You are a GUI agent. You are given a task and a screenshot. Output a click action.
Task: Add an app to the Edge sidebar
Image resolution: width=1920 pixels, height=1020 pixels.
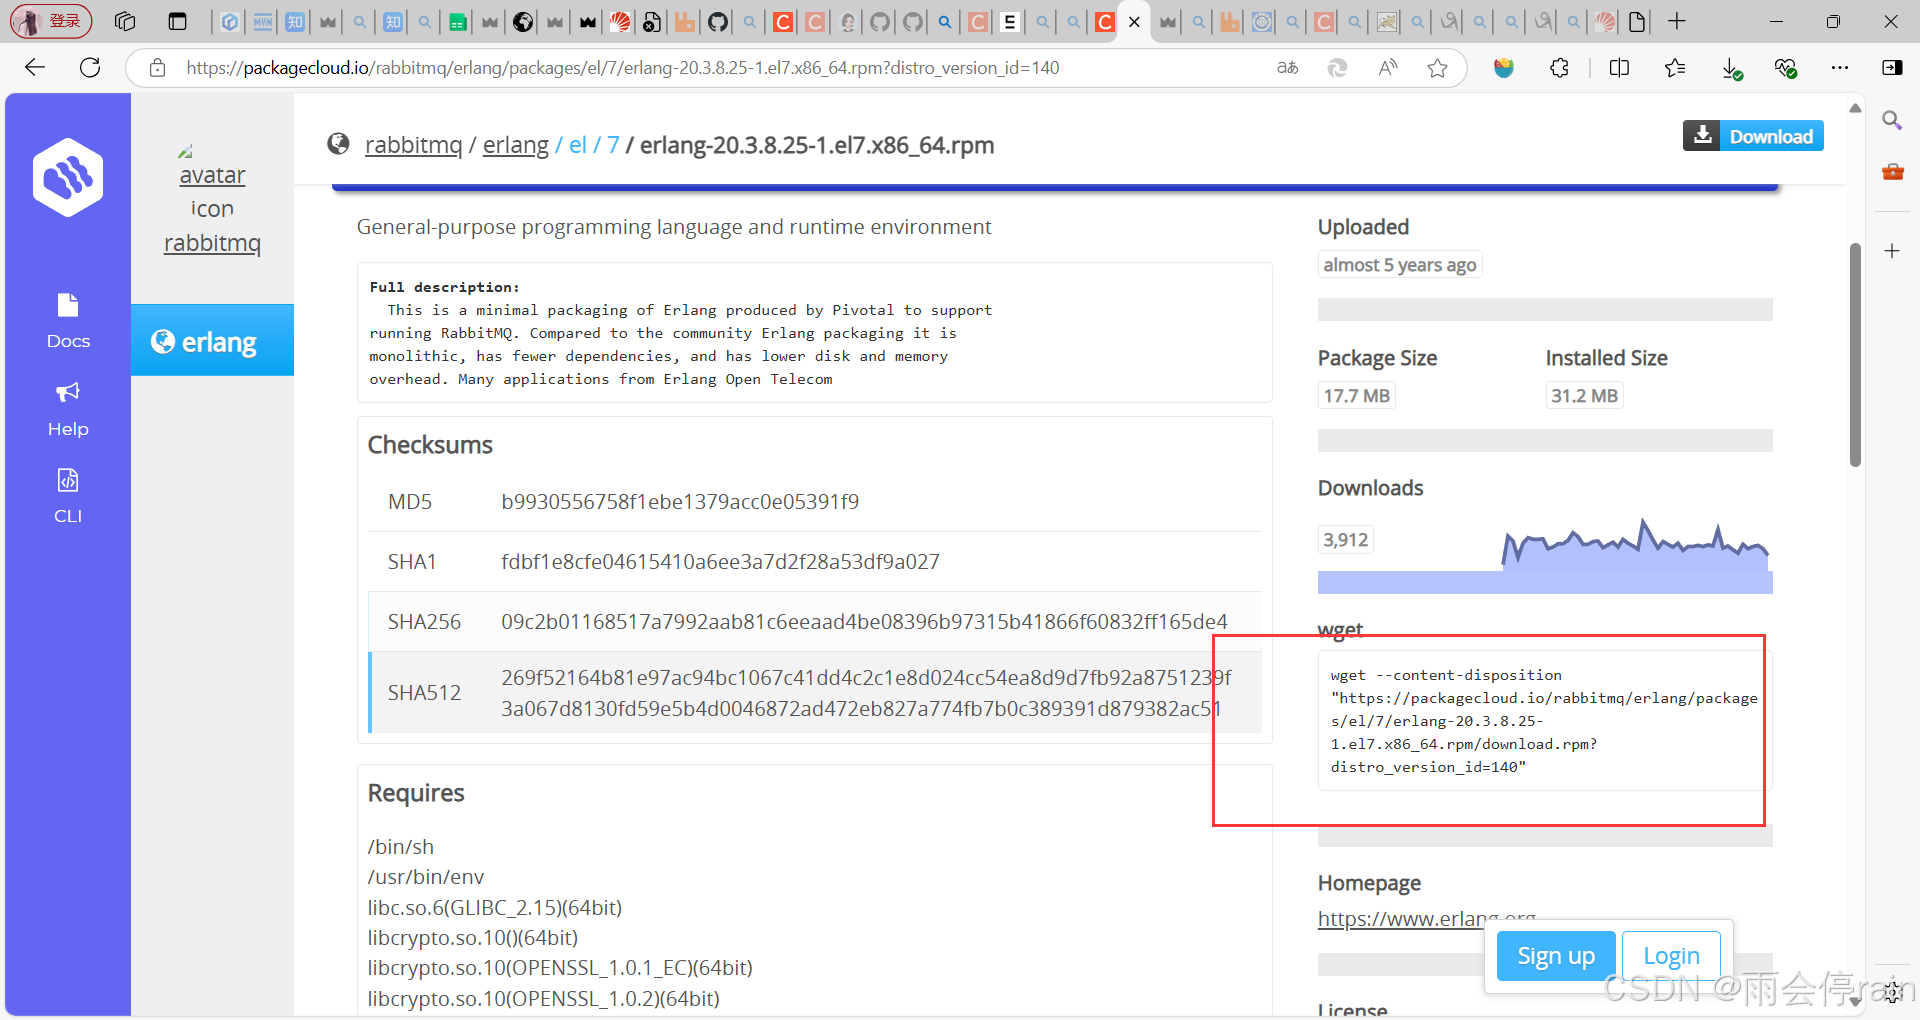coord(1892,251)
